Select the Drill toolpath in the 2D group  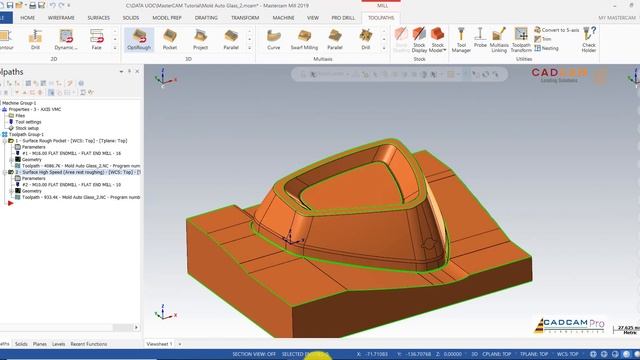pos(35,40)
